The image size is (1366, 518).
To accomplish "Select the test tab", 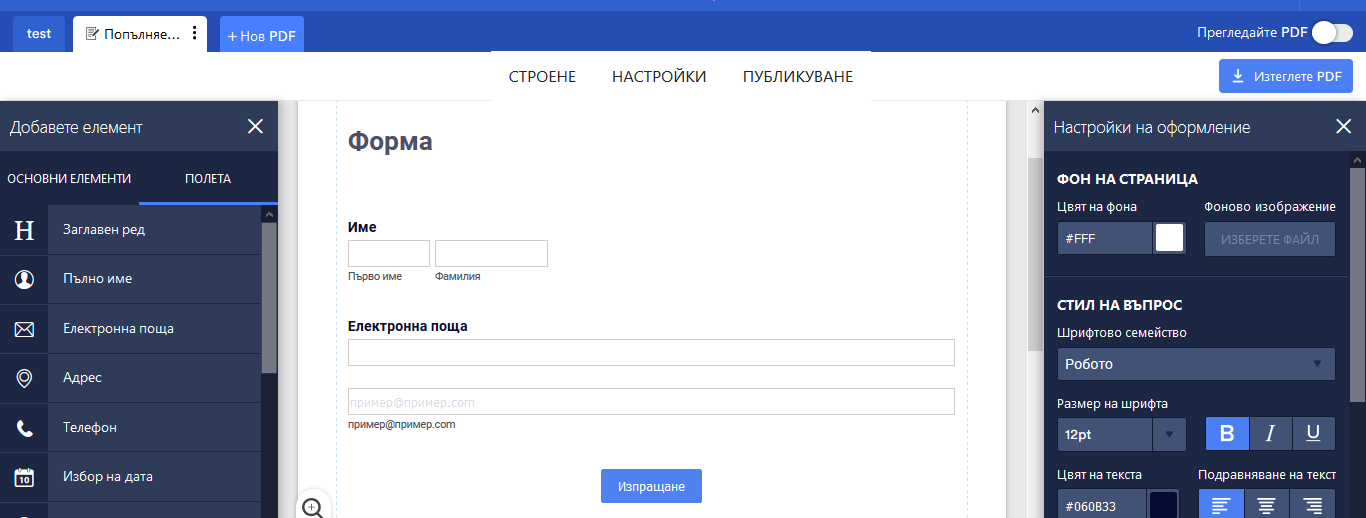I will click(x=39, y=34).
